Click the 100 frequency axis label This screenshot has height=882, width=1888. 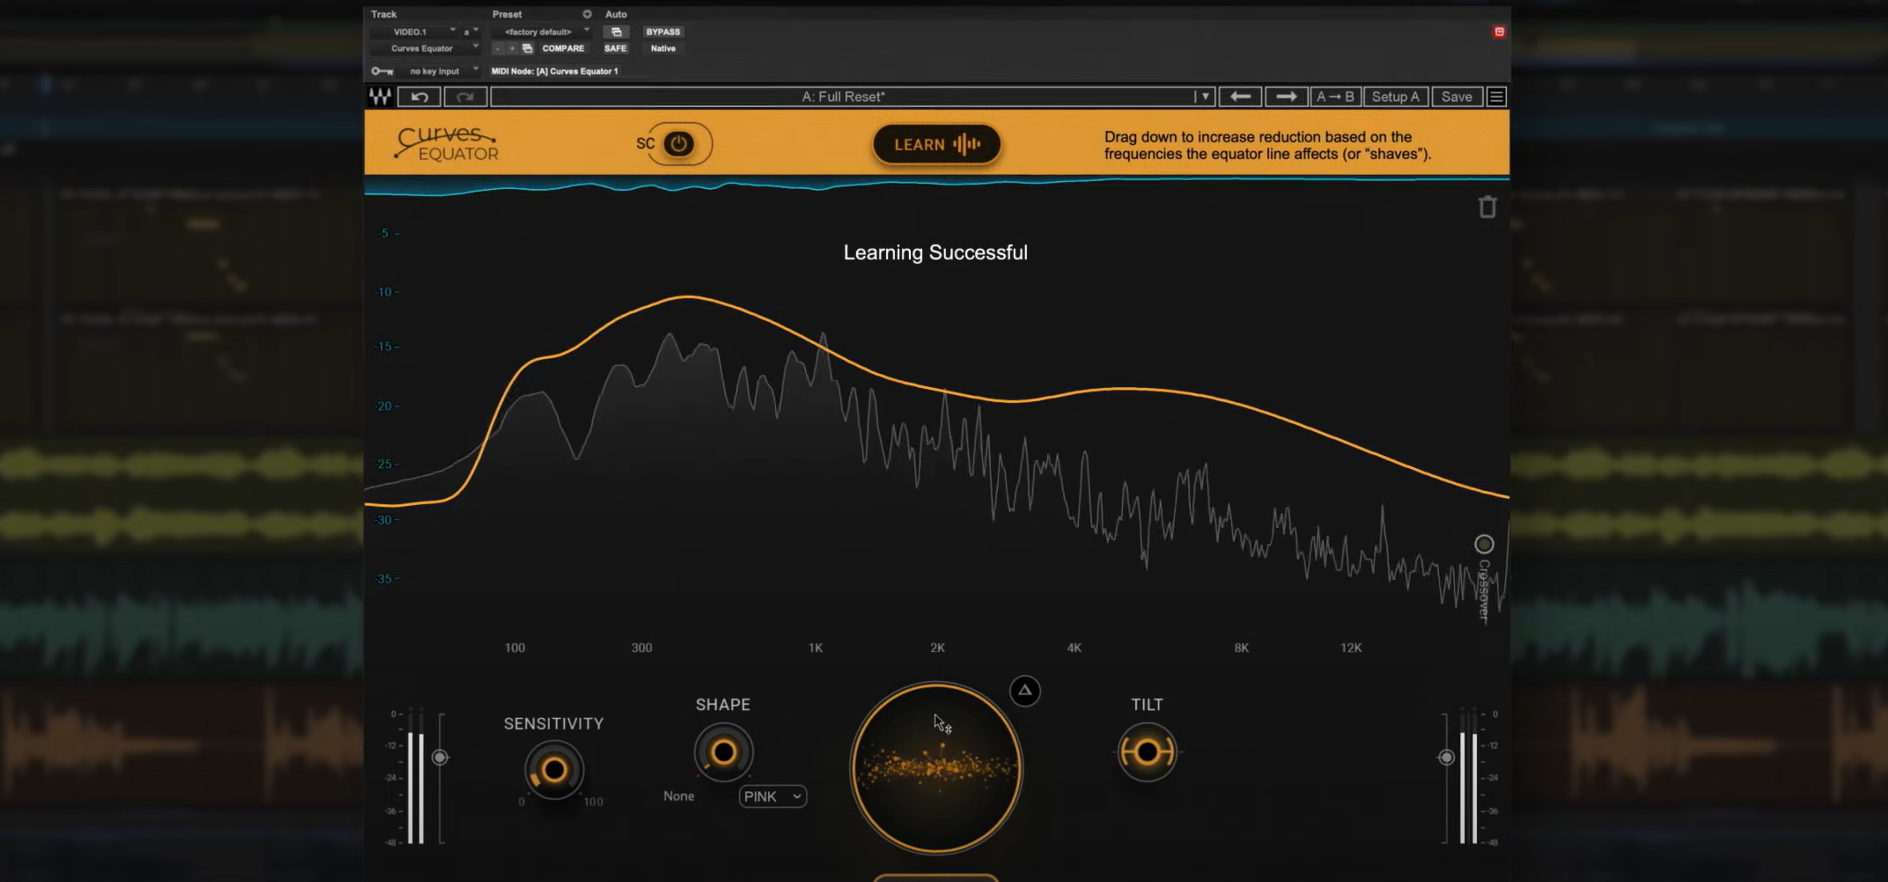point(514,648)
